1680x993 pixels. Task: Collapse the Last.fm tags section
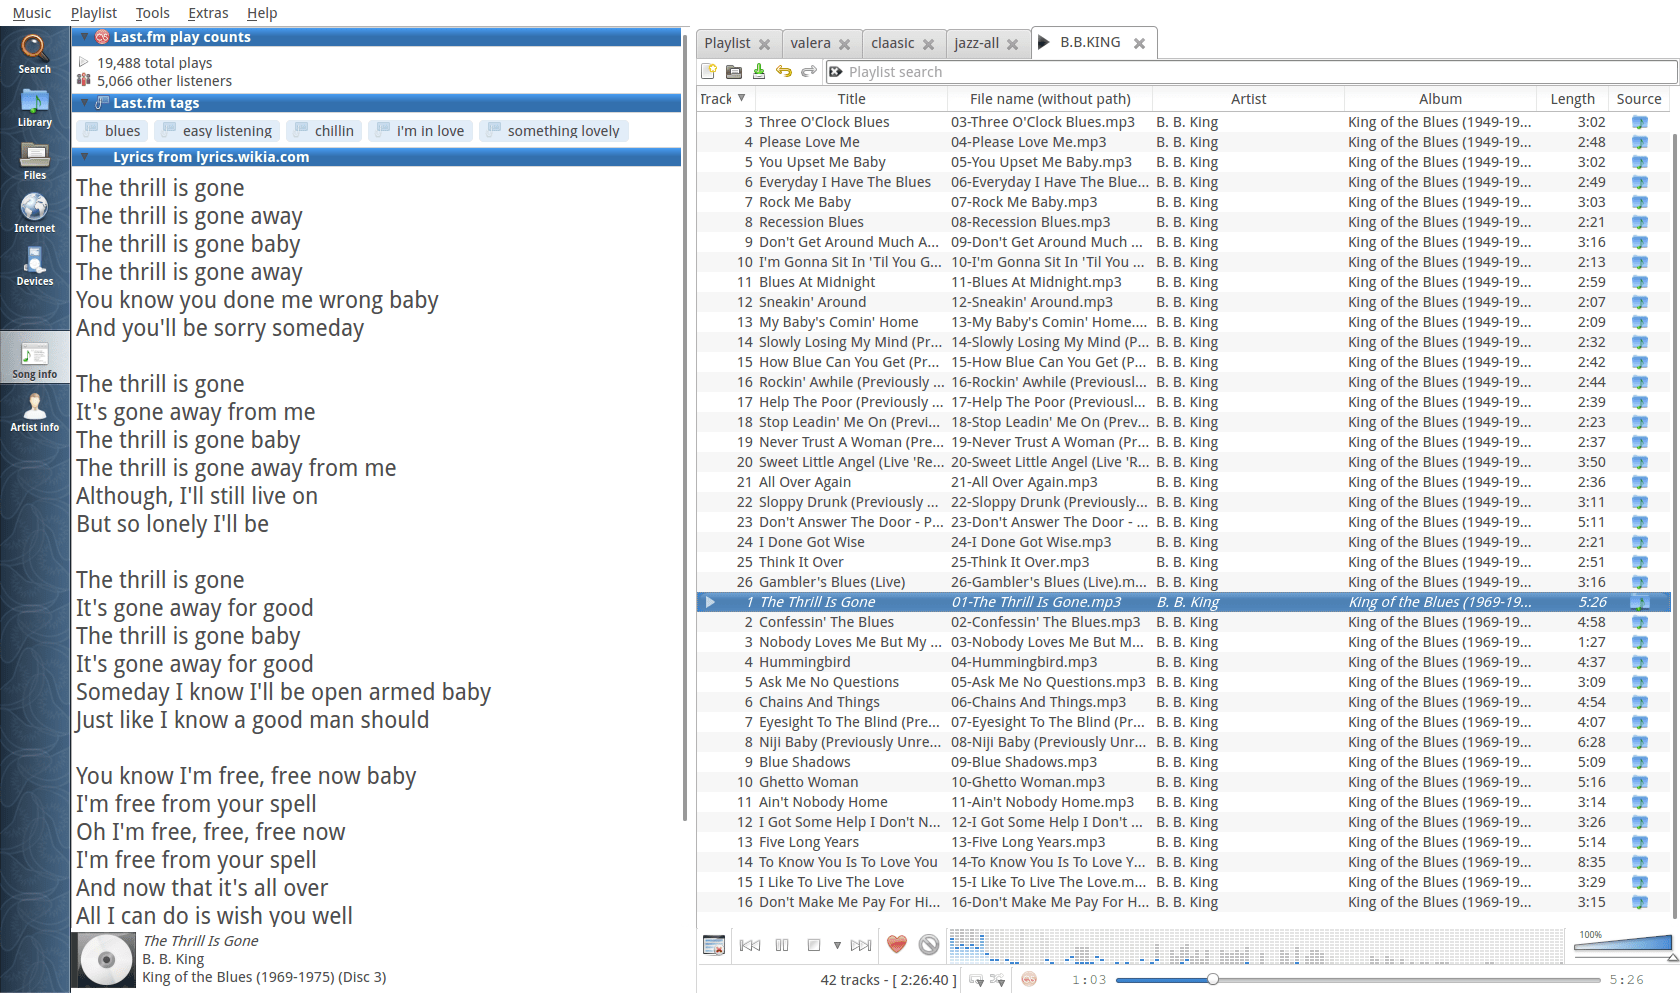[83, 102]
